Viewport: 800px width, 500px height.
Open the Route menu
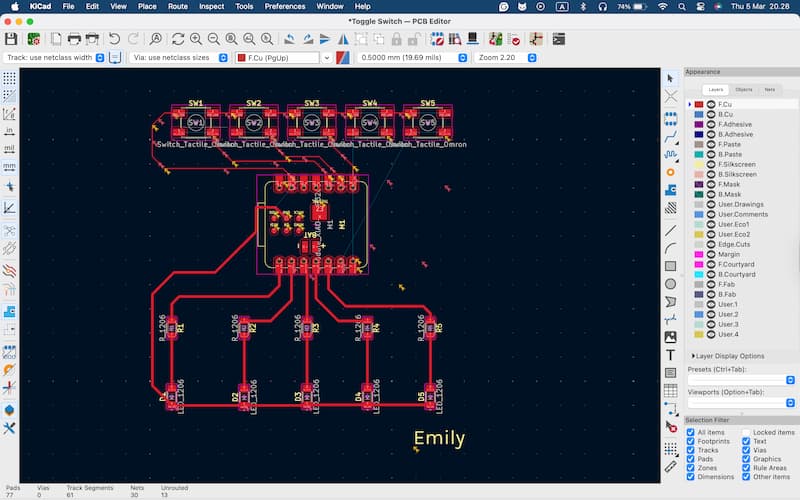coord(178,6)
